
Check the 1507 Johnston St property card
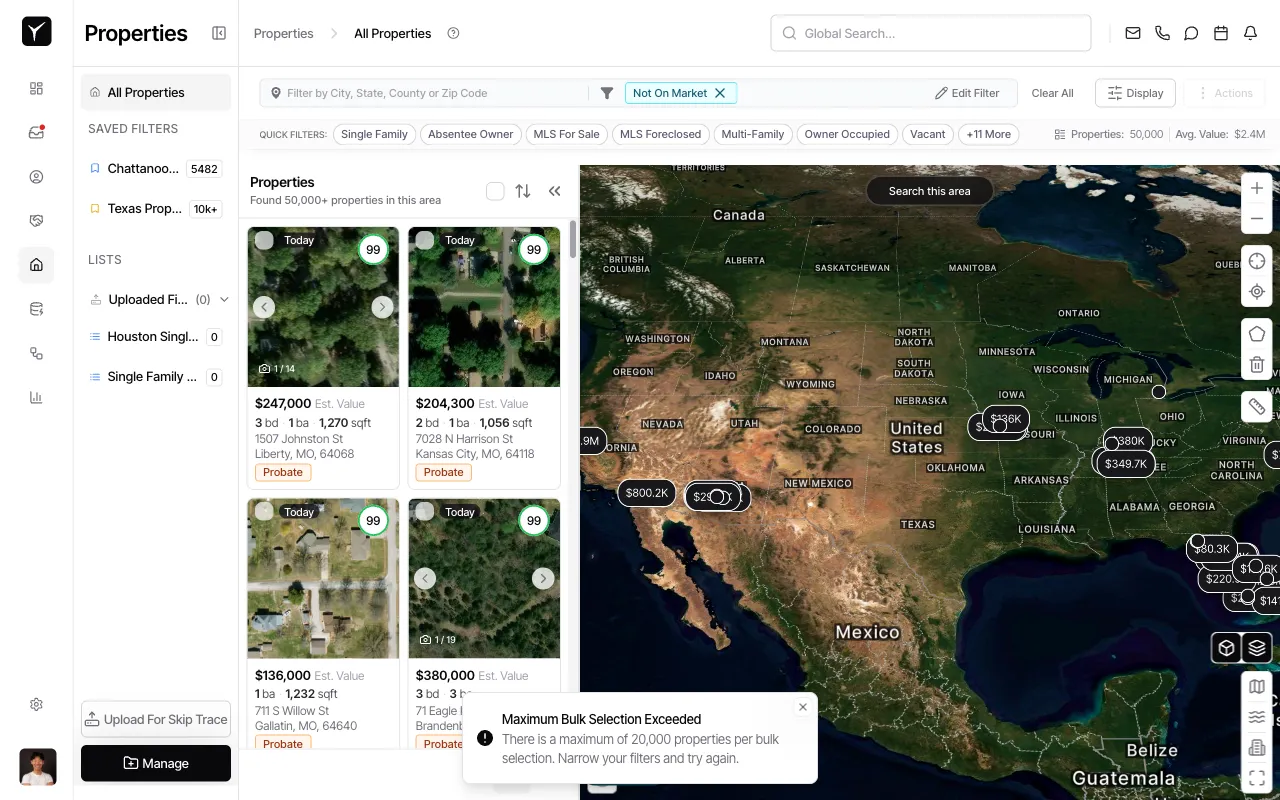tap(264, 240)
